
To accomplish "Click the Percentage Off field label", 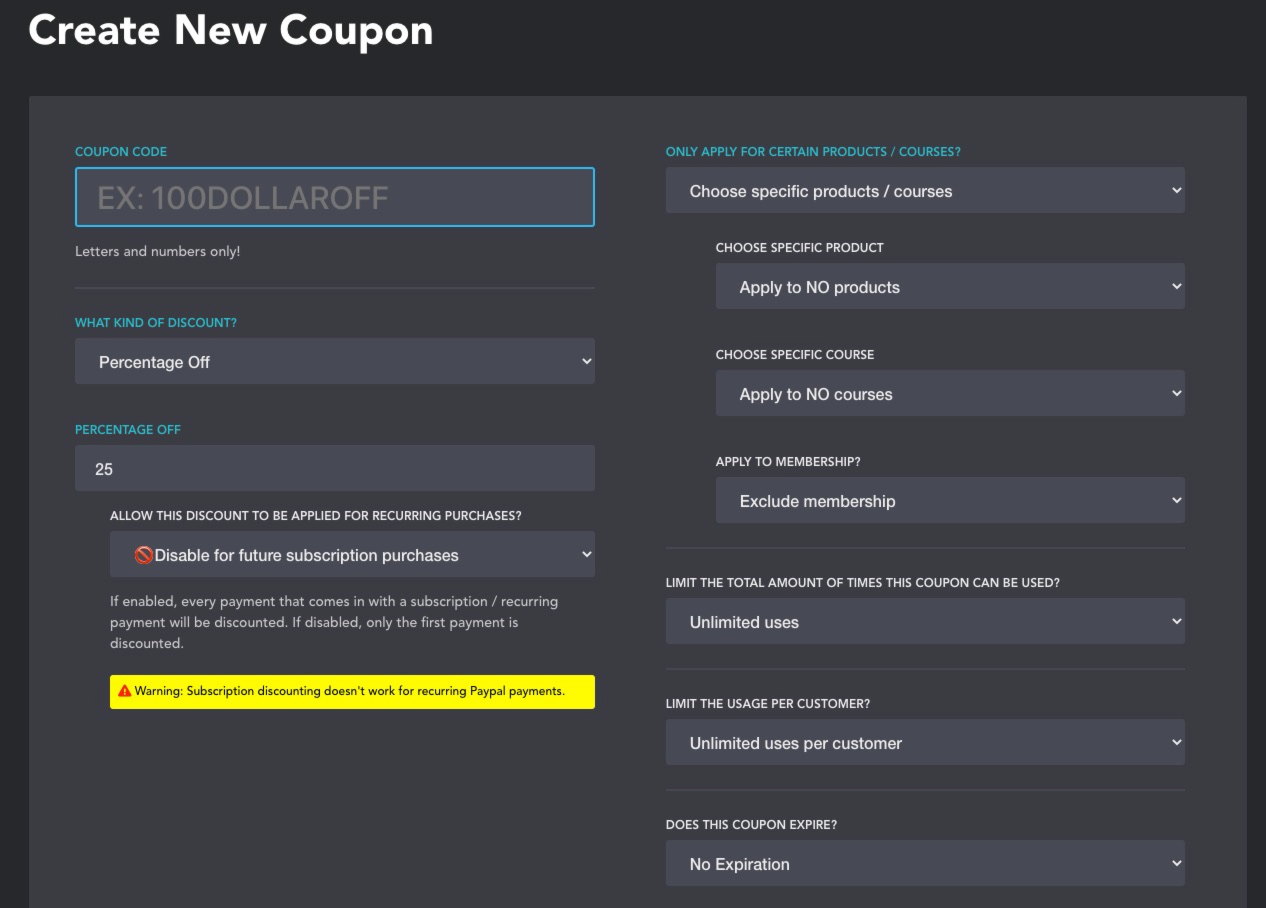I will [128, 430].
